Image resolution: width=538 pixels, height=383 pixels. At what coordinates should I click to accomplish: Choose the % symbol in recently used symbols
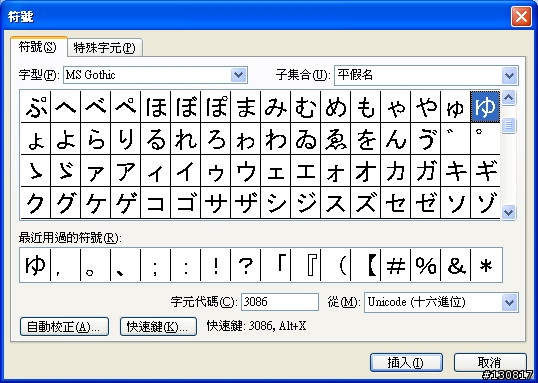(425, 265)
